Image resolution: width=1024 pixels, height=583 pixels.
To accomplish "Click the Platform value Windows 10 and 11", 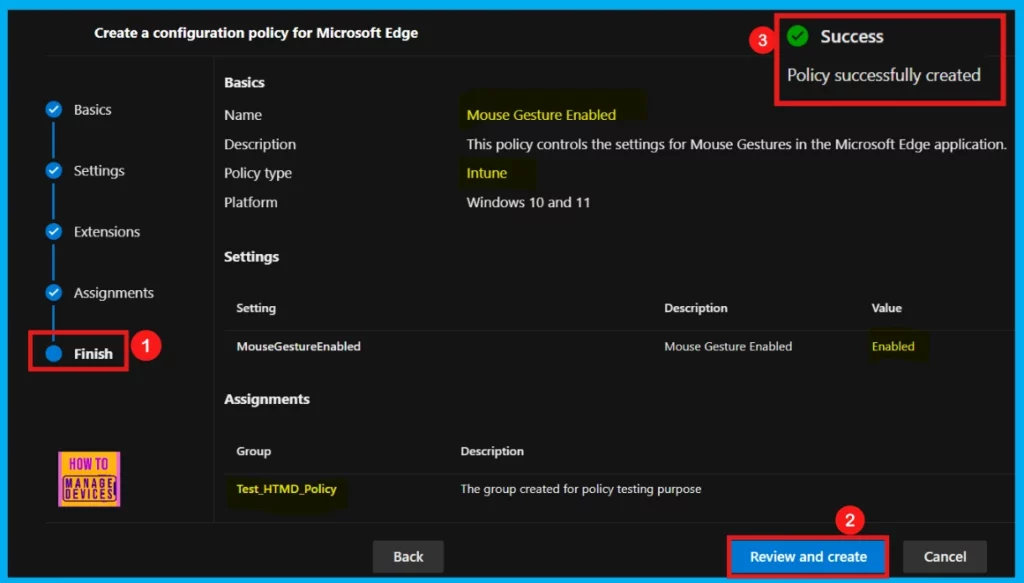I will click(x=528, y=202).
